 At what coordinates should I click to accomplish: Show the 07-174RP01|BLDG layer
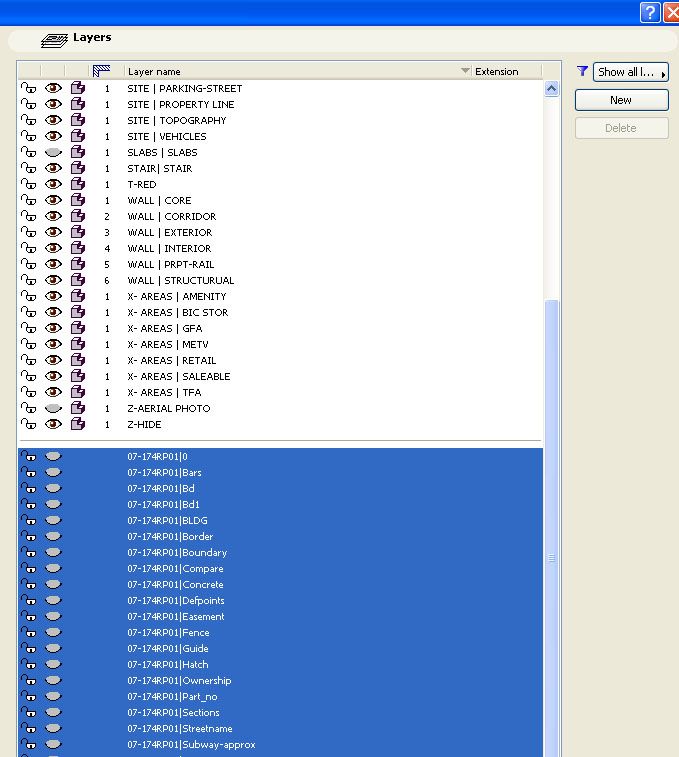point(54,520)
